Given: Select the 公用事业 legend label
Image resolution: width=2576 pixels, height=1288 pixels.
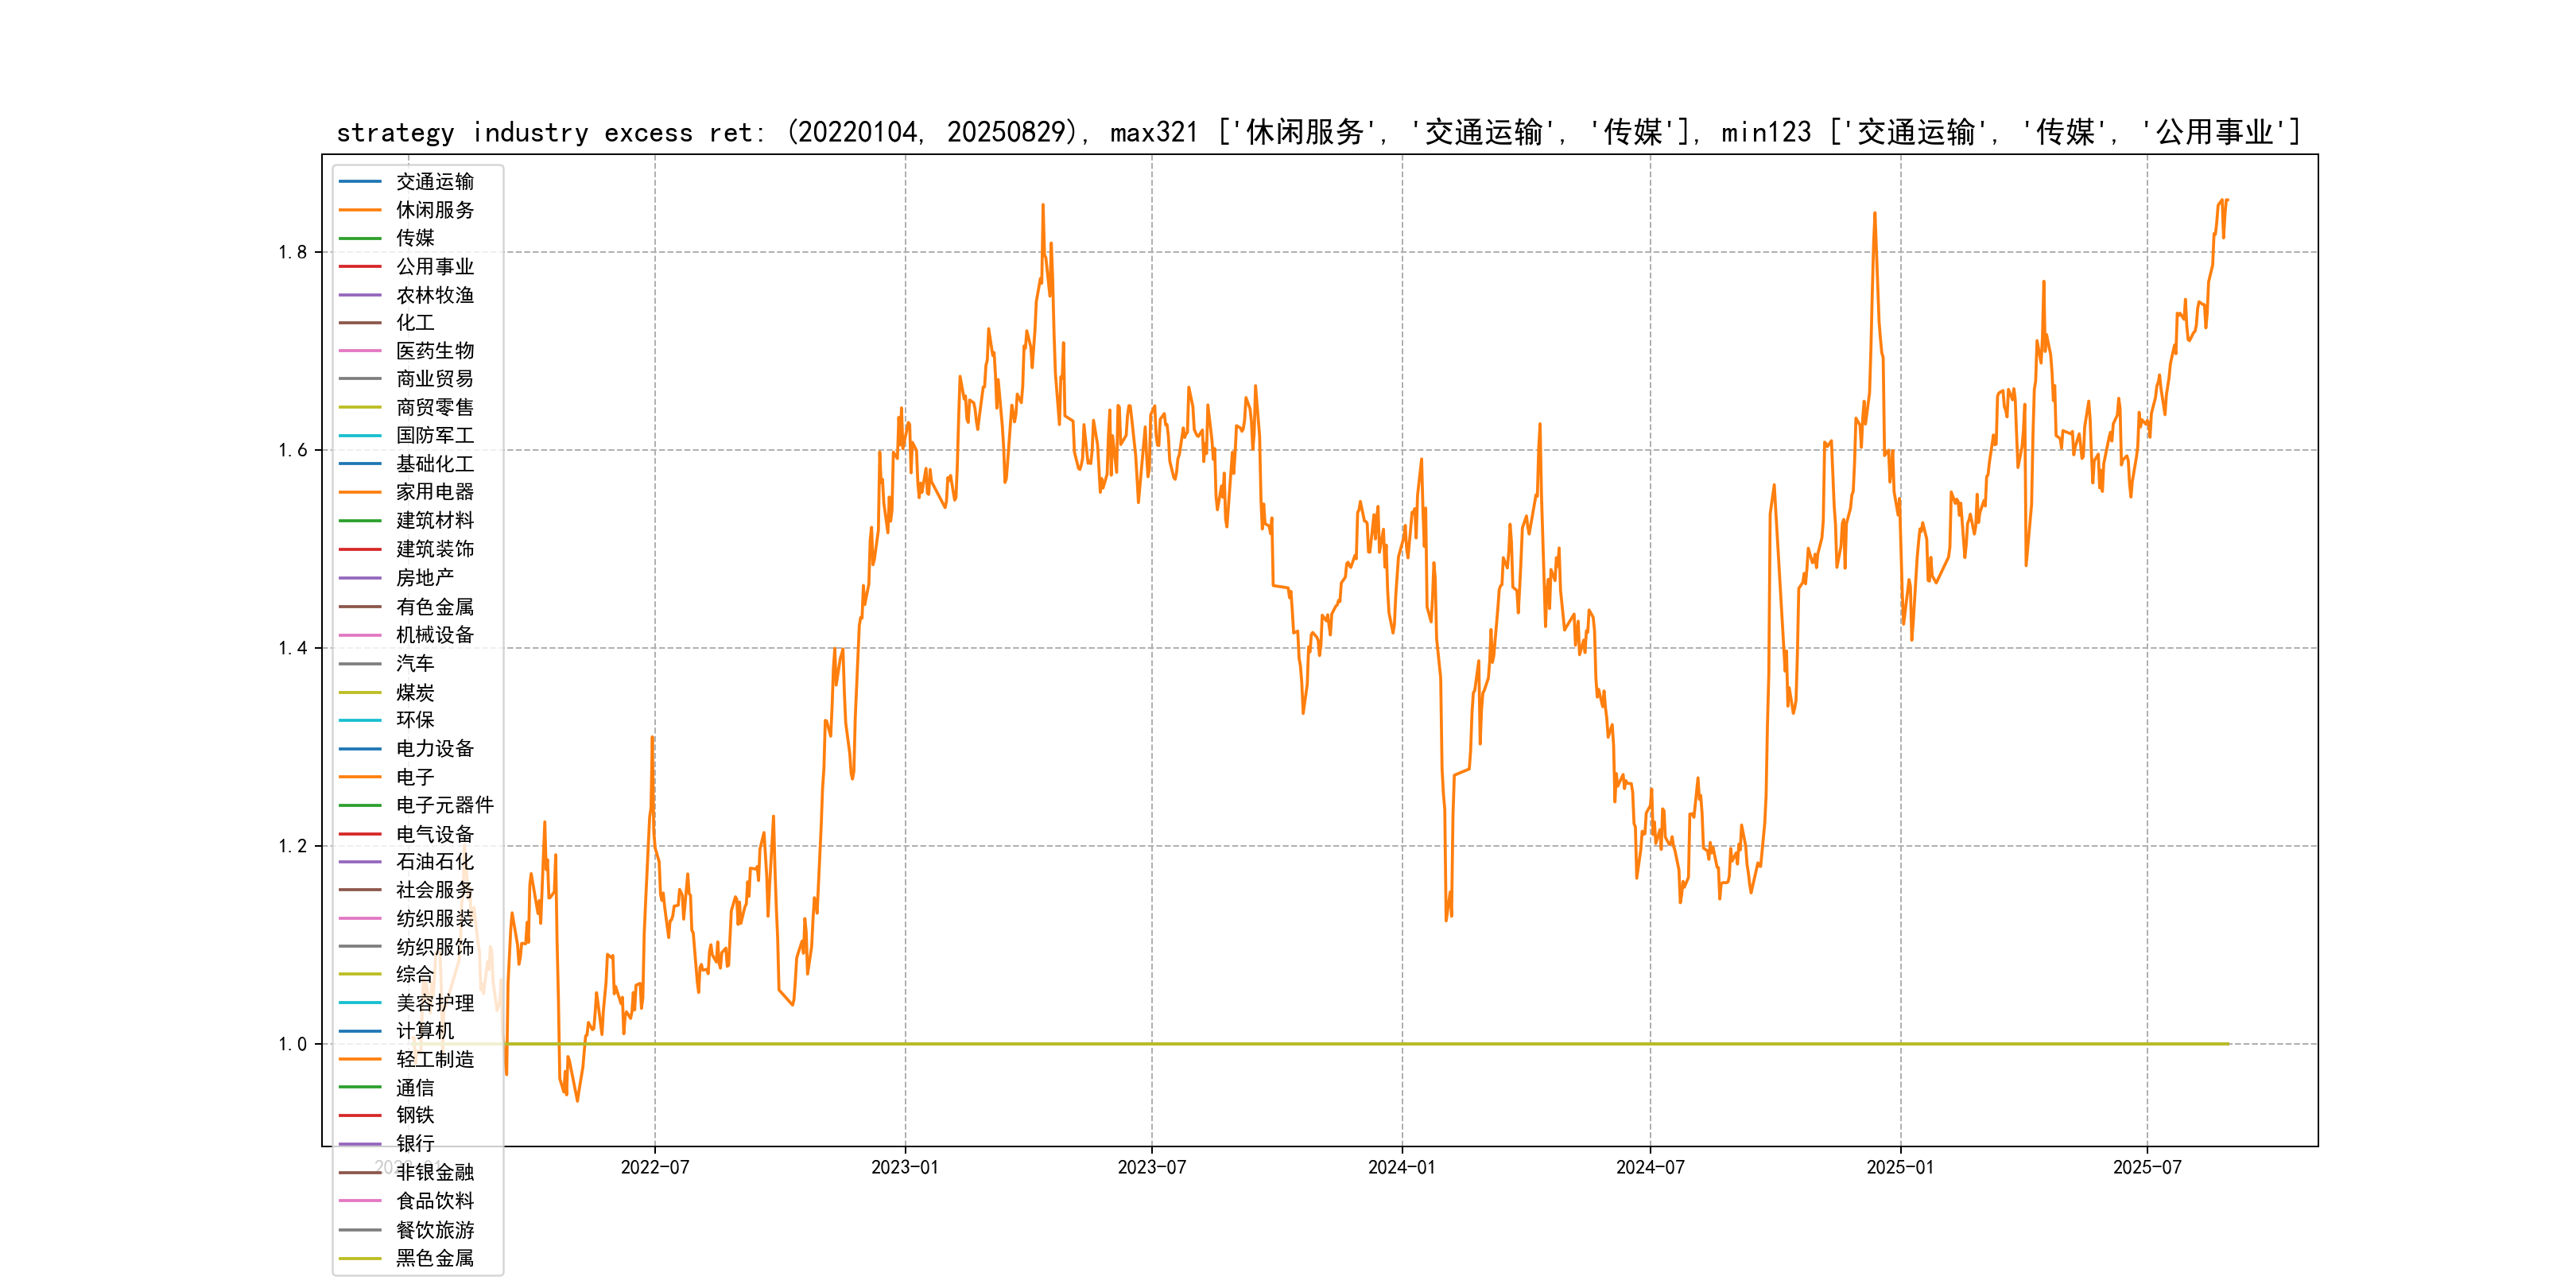Looking at the screenshot, I should coord(434,267).
